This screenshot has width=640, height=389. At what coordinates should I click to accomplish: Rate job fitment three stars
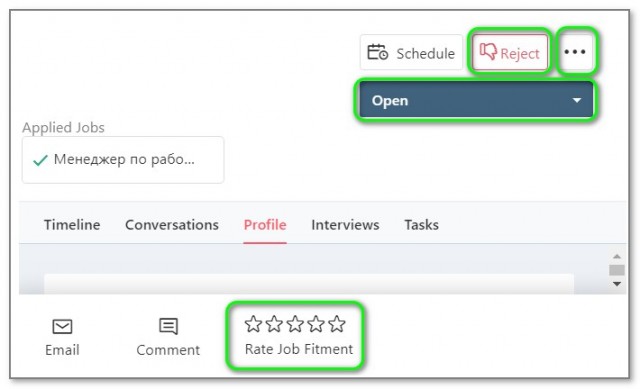[295, 324]
